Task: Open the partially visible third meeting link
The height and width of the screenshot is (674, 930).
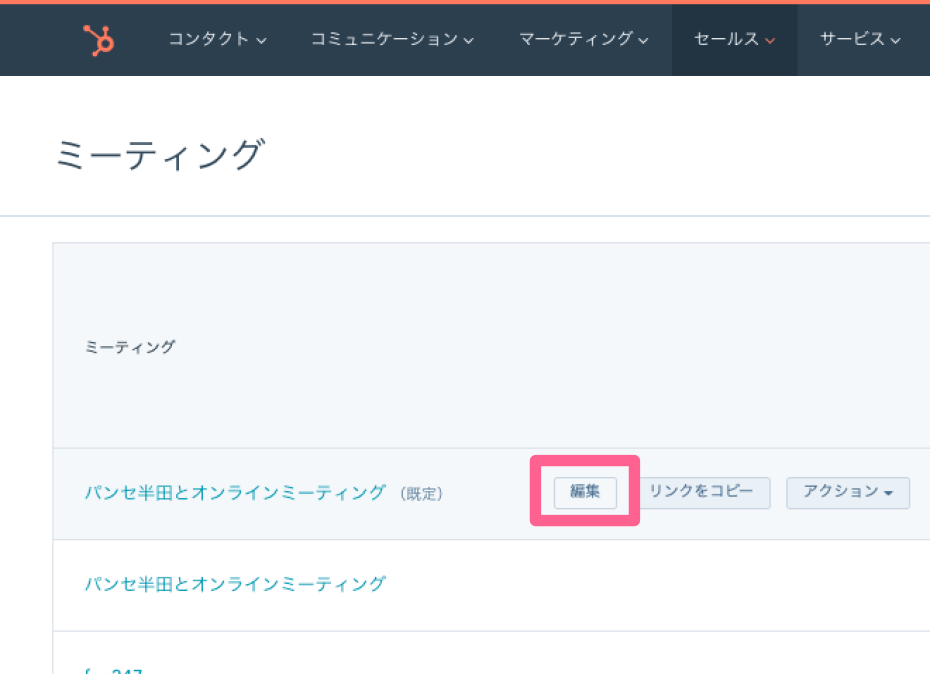Action: (x=115, y=668)
